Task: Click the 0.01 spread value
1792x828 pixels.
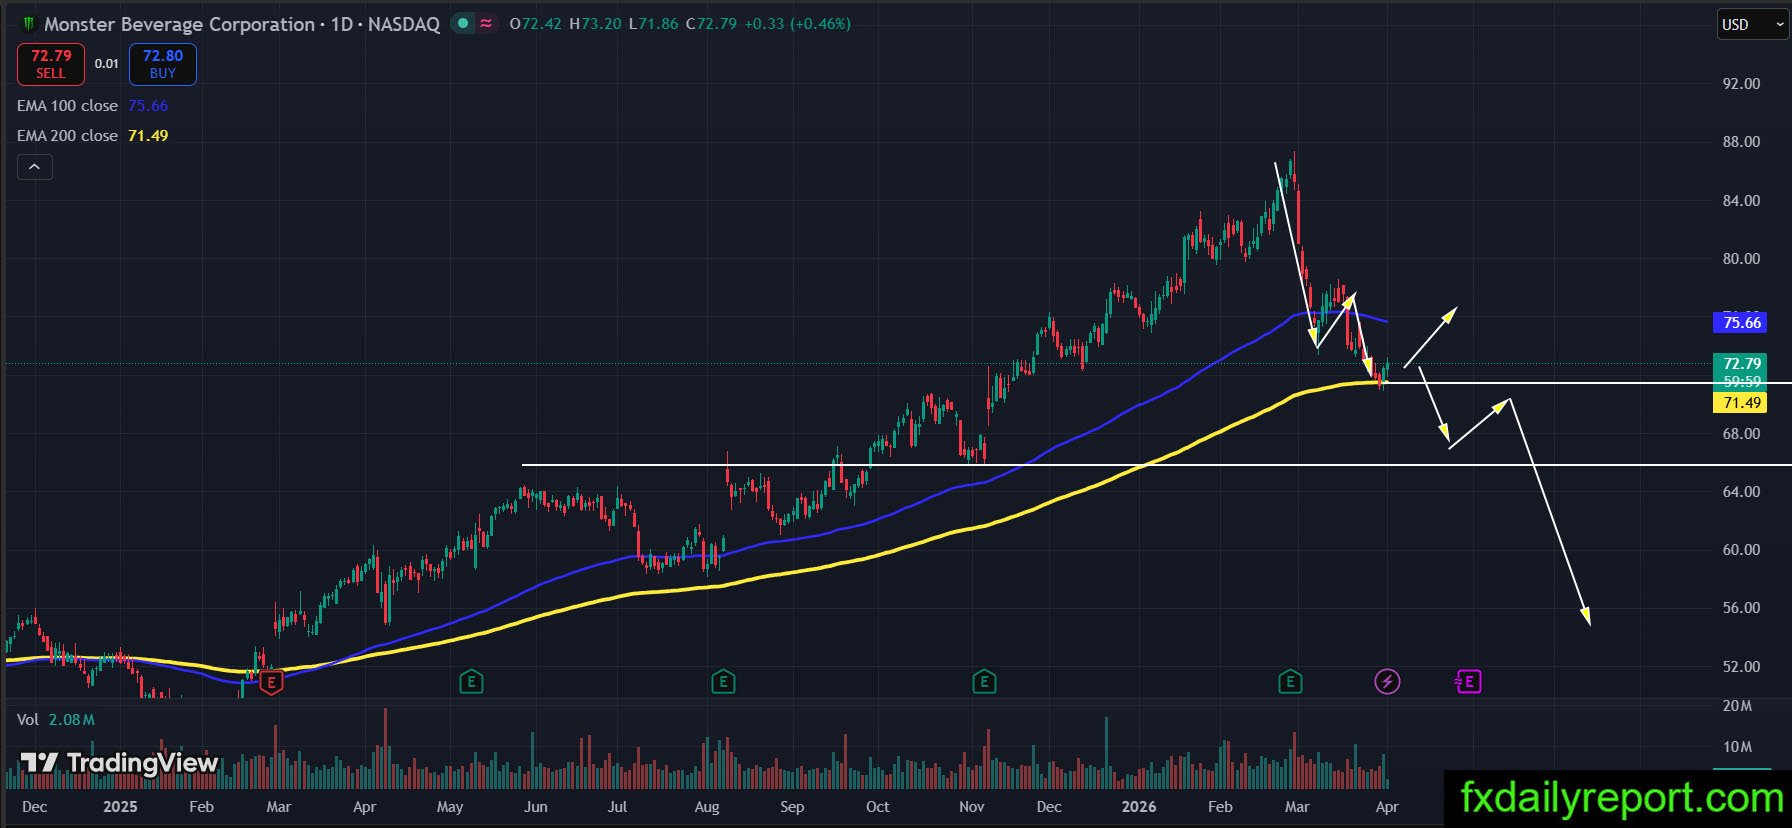Action: (107, 64)
